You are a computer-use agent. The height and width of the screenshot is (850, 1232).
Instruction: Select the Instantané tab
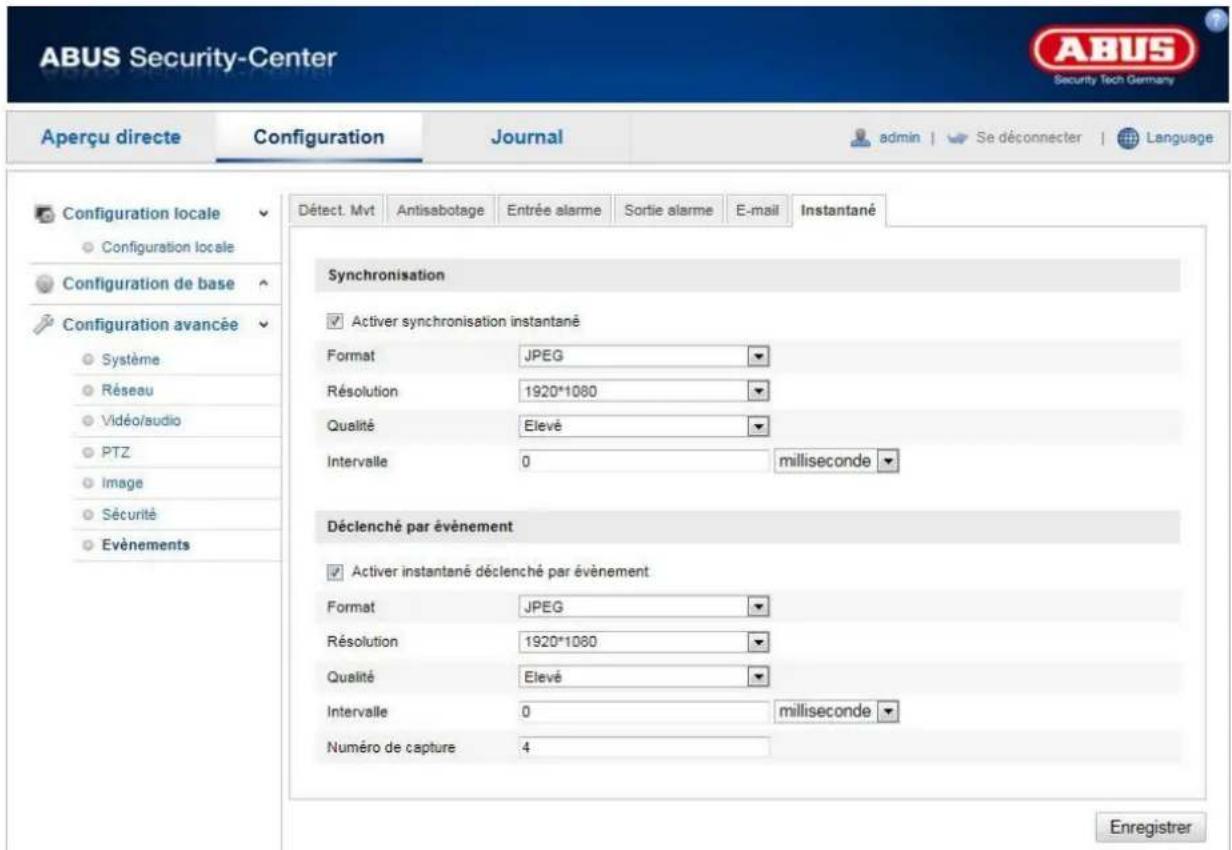pyautogui.click(x=840, y=209)
